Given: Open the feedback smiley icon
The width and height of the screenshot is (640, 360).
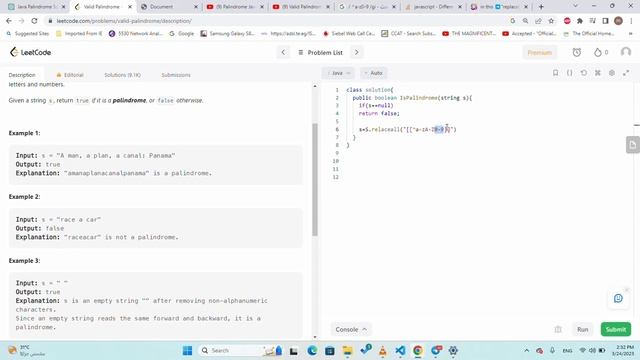Looking at the screenshot, I should (x=618, y=298).
